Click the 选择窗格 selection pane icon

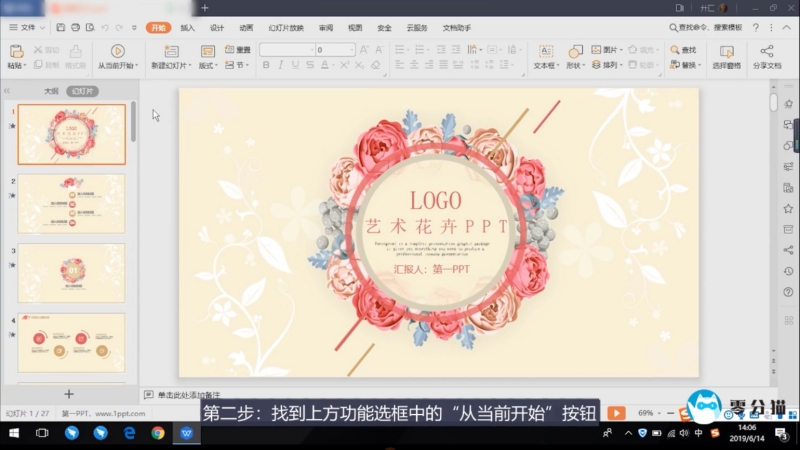(726, 50)
